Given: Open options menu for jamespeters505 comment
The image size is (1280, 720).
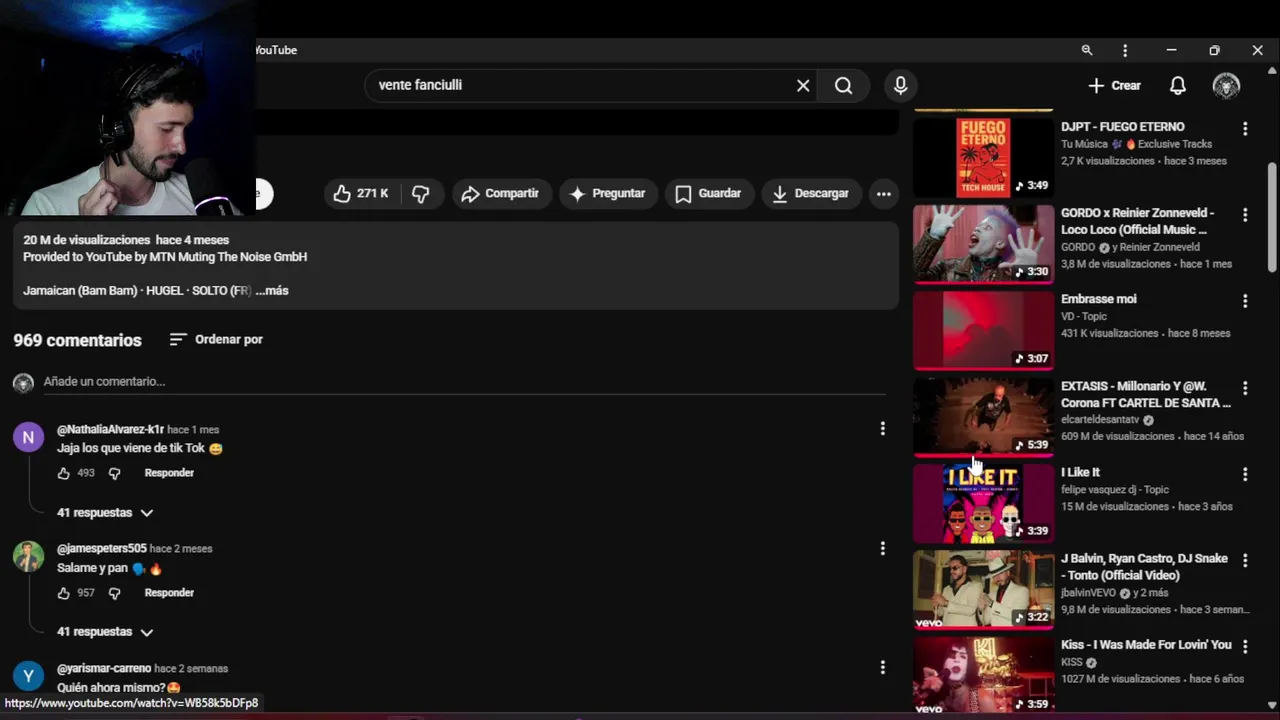Looking at the screenshot, I should (x=882, y=549).
